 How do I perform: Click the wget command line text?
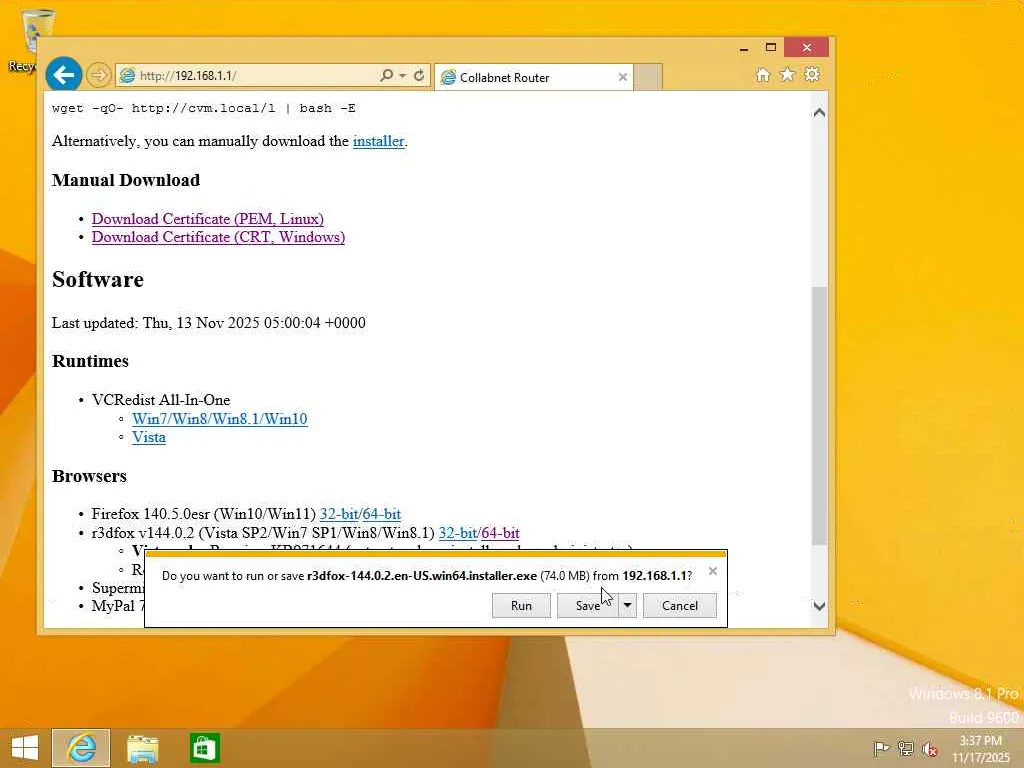click(204, 108)
